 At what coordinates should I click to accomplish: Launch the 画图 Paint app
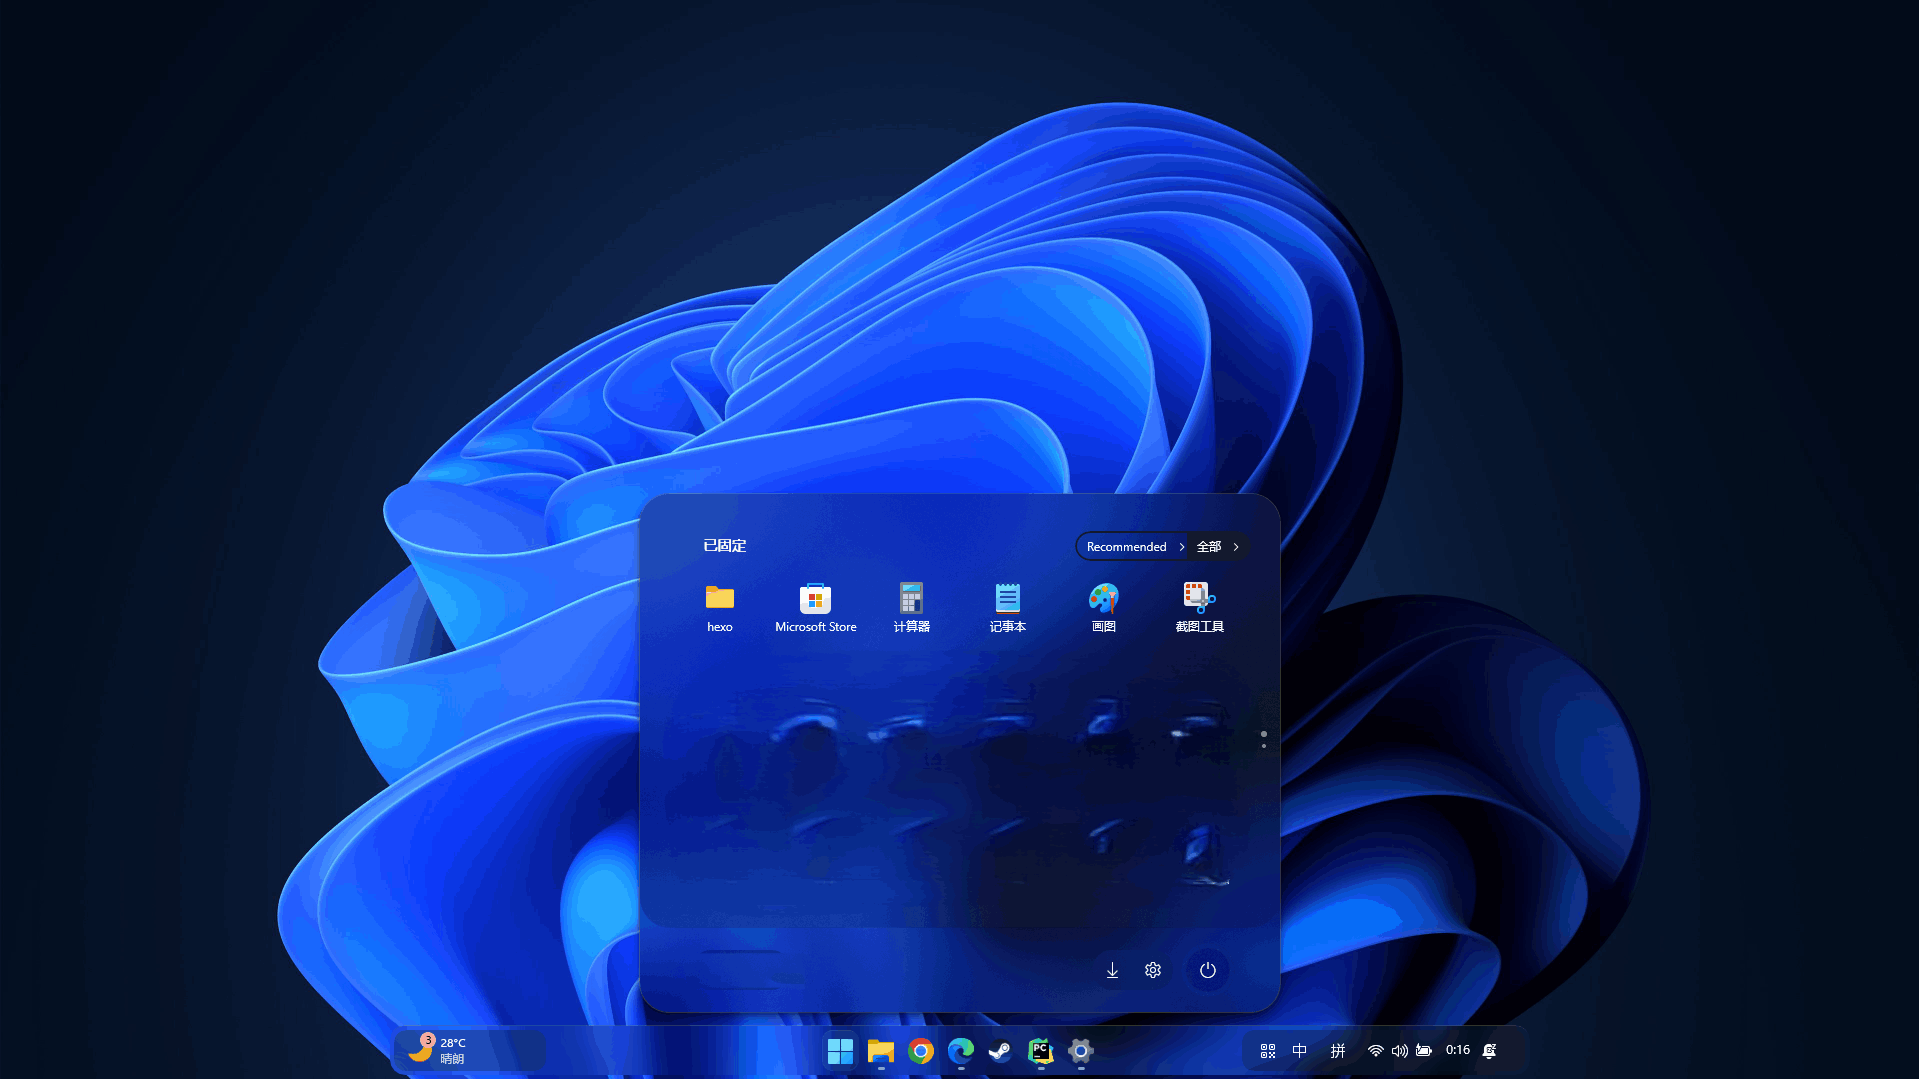pyautogui.click(x=1103, y=607)
